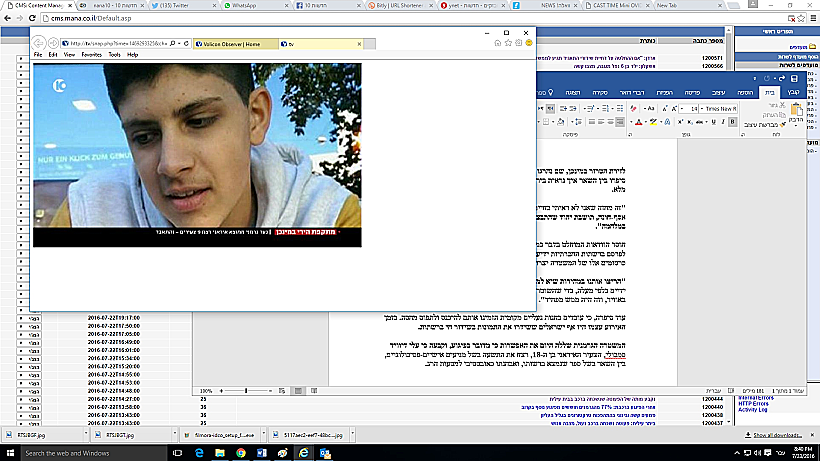Click the Italic button in Word ribbon
Image resolution: width=820 pixels, height=461 pixels.
click(x=723, y=122)
